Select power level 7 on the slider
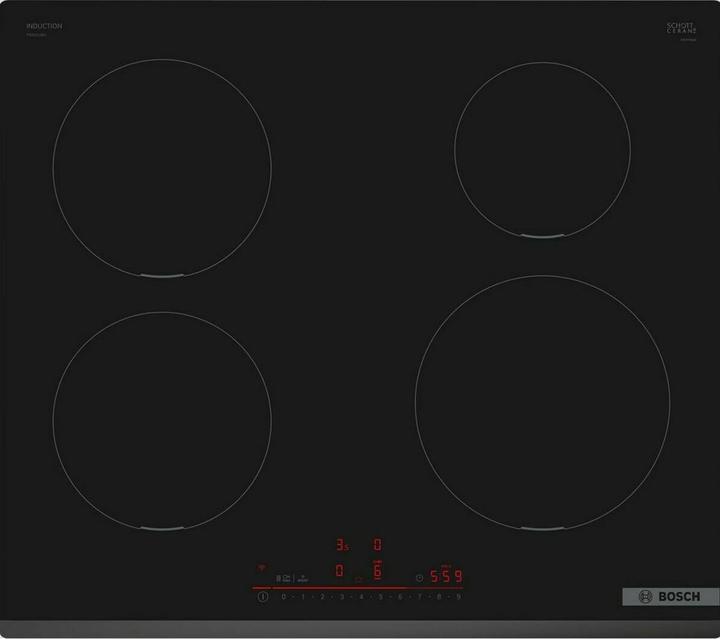720x639 pixels. [x=419, y=597]
